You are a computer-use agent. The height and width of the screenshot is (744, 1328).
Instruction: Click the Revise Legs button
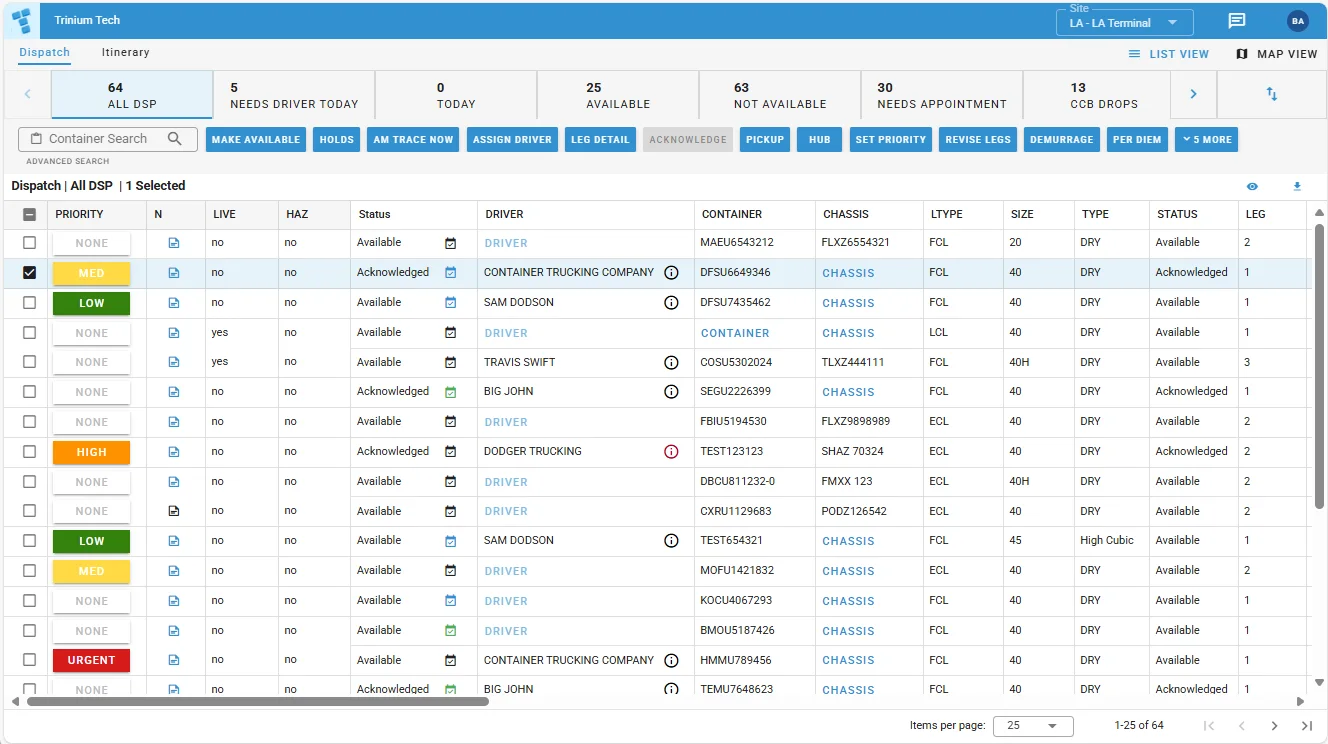978,140
